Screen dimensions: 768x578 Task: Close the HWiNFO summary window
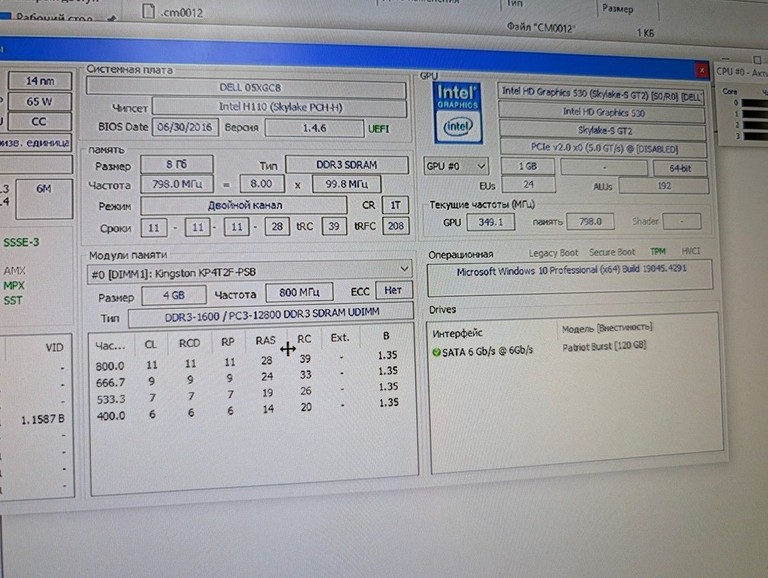click(x=702, y=70)
